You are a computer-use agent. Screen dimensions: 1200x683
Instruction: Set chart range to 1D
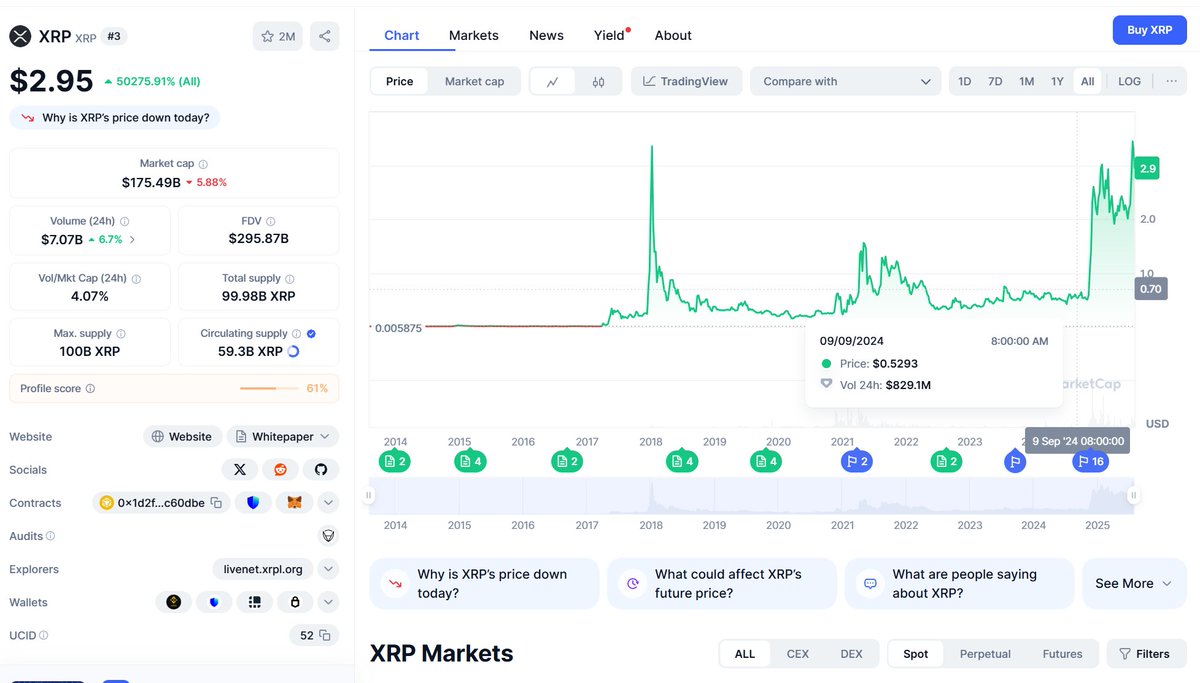pyautogui.click(x=964, y=82)
